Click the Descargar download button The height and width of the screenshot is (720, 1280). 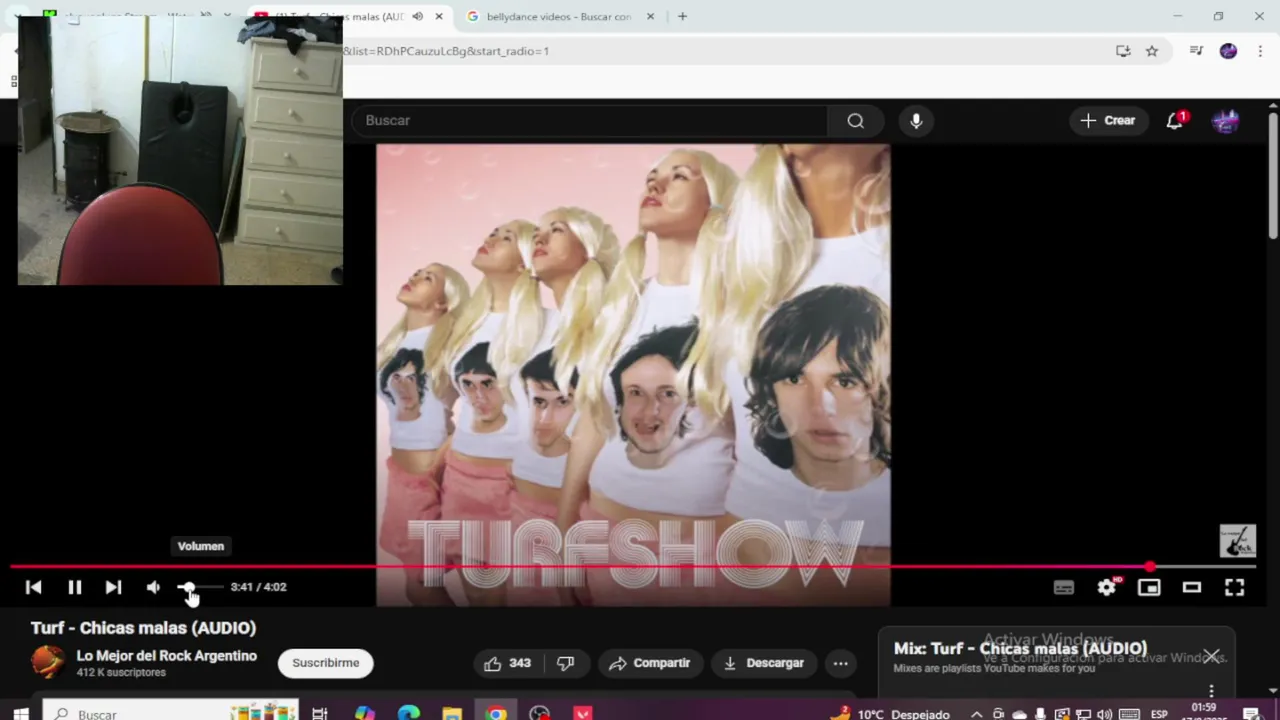point(764,663)
